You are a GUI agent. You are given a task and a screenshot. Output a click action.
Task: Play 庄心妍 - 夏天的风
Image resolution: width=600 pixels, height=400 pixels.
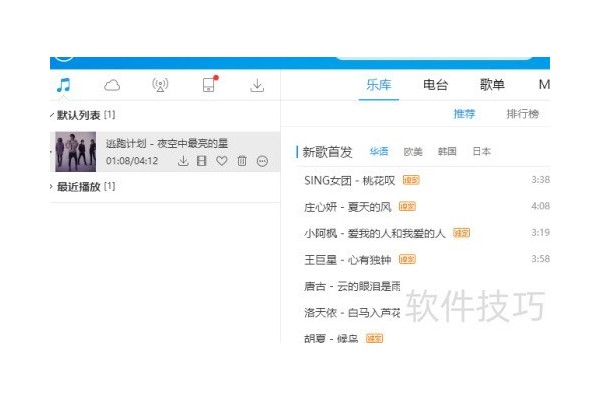pyautogui.click(x=347, y=207)
